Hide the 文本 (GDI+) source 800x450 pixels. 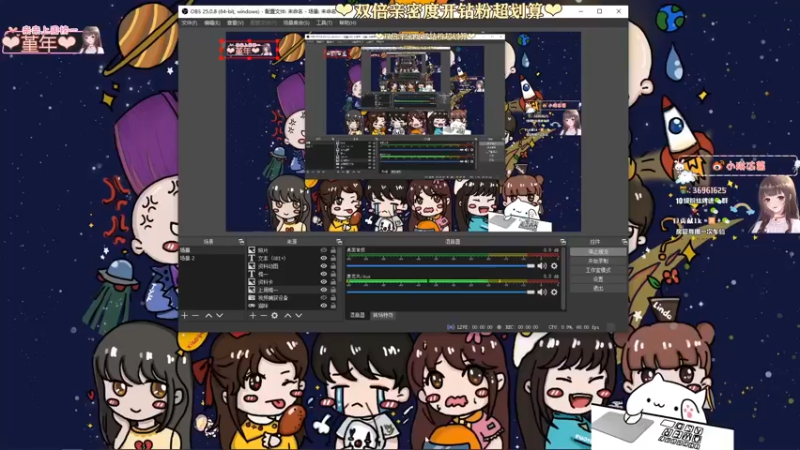(x=323, y=258)
